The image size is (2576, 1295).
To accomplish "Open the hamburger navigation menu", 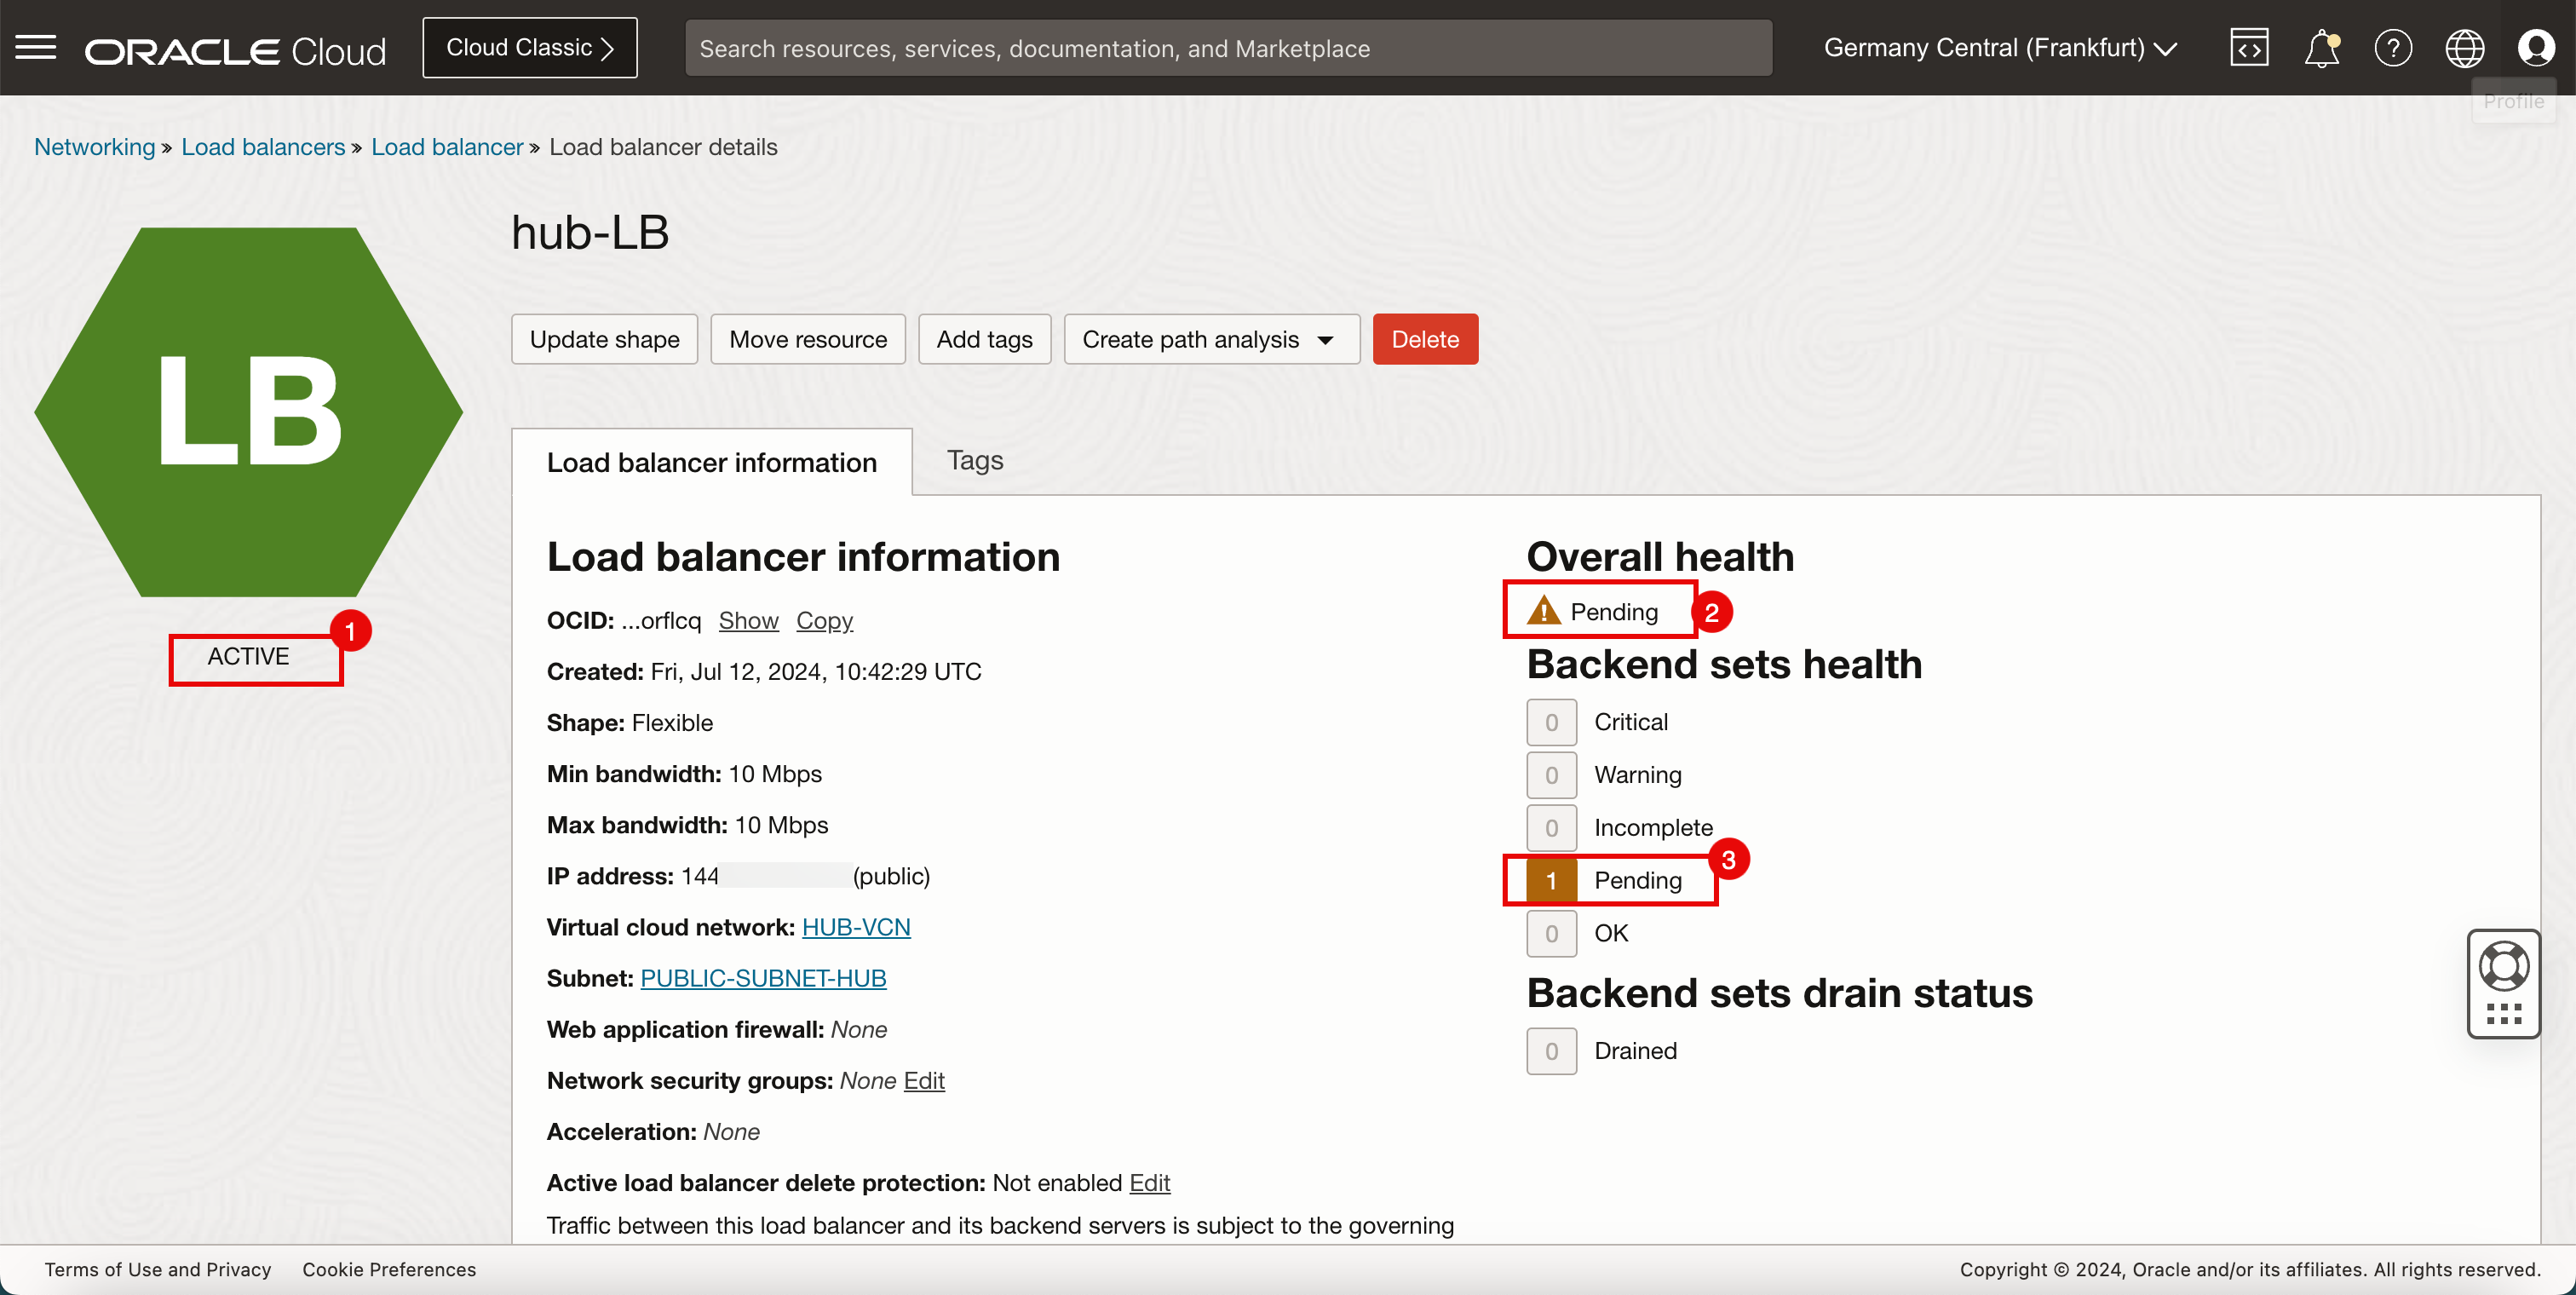I will (36, 48).
